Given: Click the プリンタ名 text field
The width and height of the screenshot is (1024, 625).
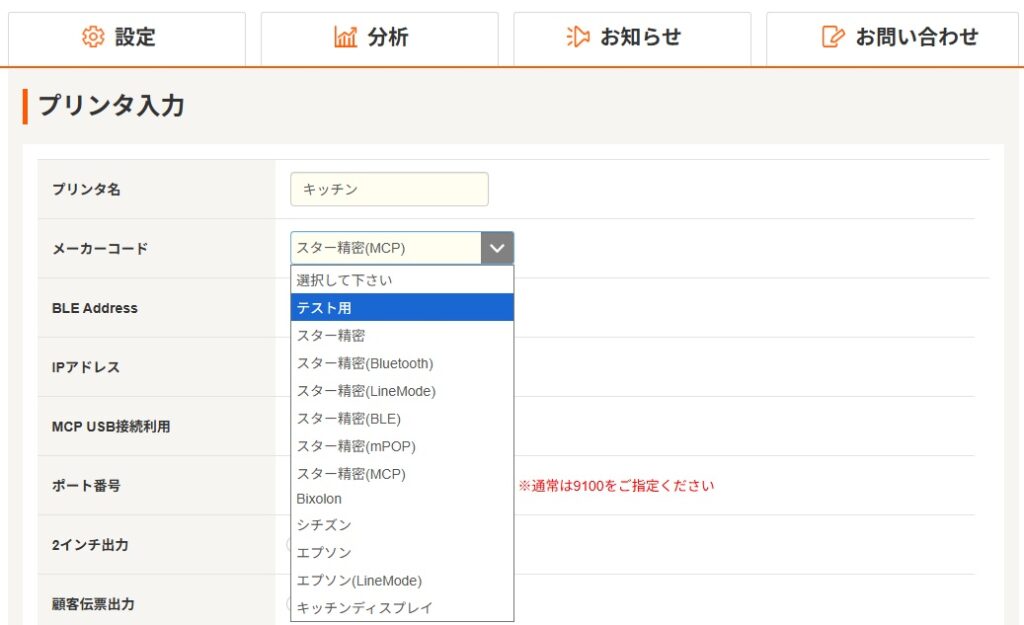Looking at the screenshot, I should click(x=389, y=189).
